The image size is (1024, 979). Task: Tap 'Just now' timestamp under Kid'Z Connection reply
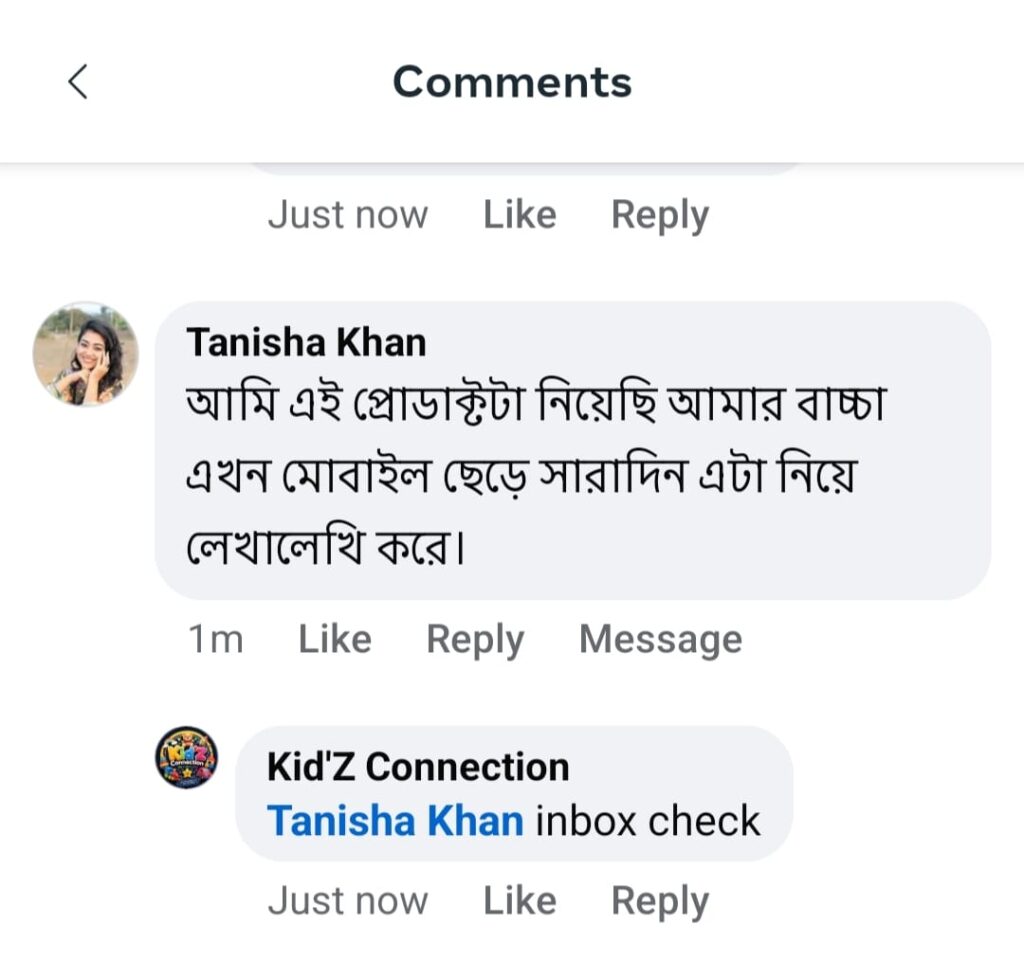coord(347,901)
